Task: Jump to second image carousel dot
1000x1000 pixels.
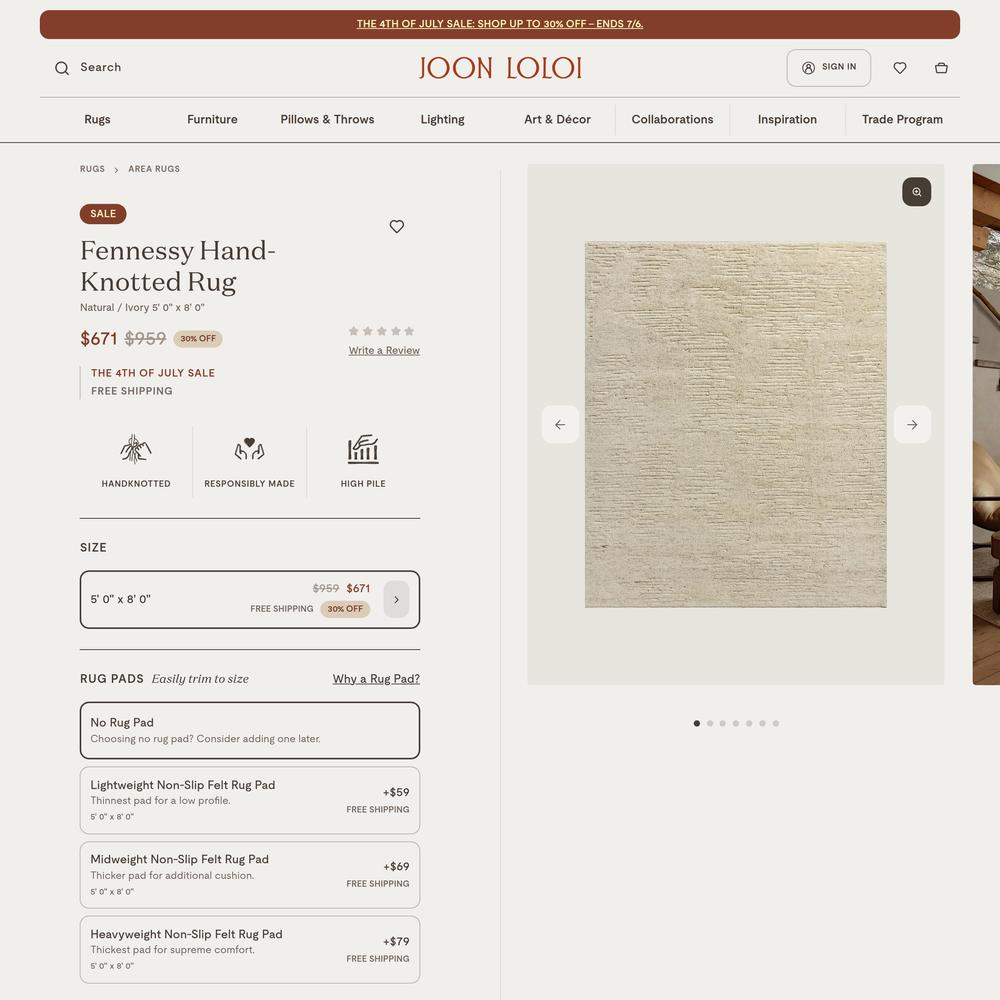Action: [710, 723]
